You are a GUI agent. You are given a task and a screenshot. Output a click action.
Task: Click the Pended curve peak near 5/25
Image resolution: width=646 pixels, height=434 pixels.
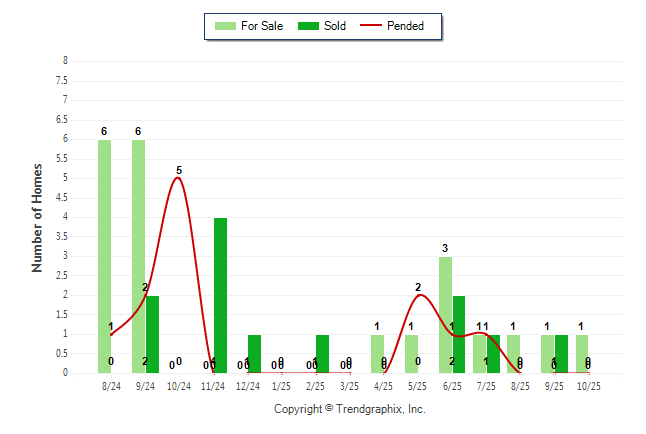pyautogui.click(x=419, y=295)
